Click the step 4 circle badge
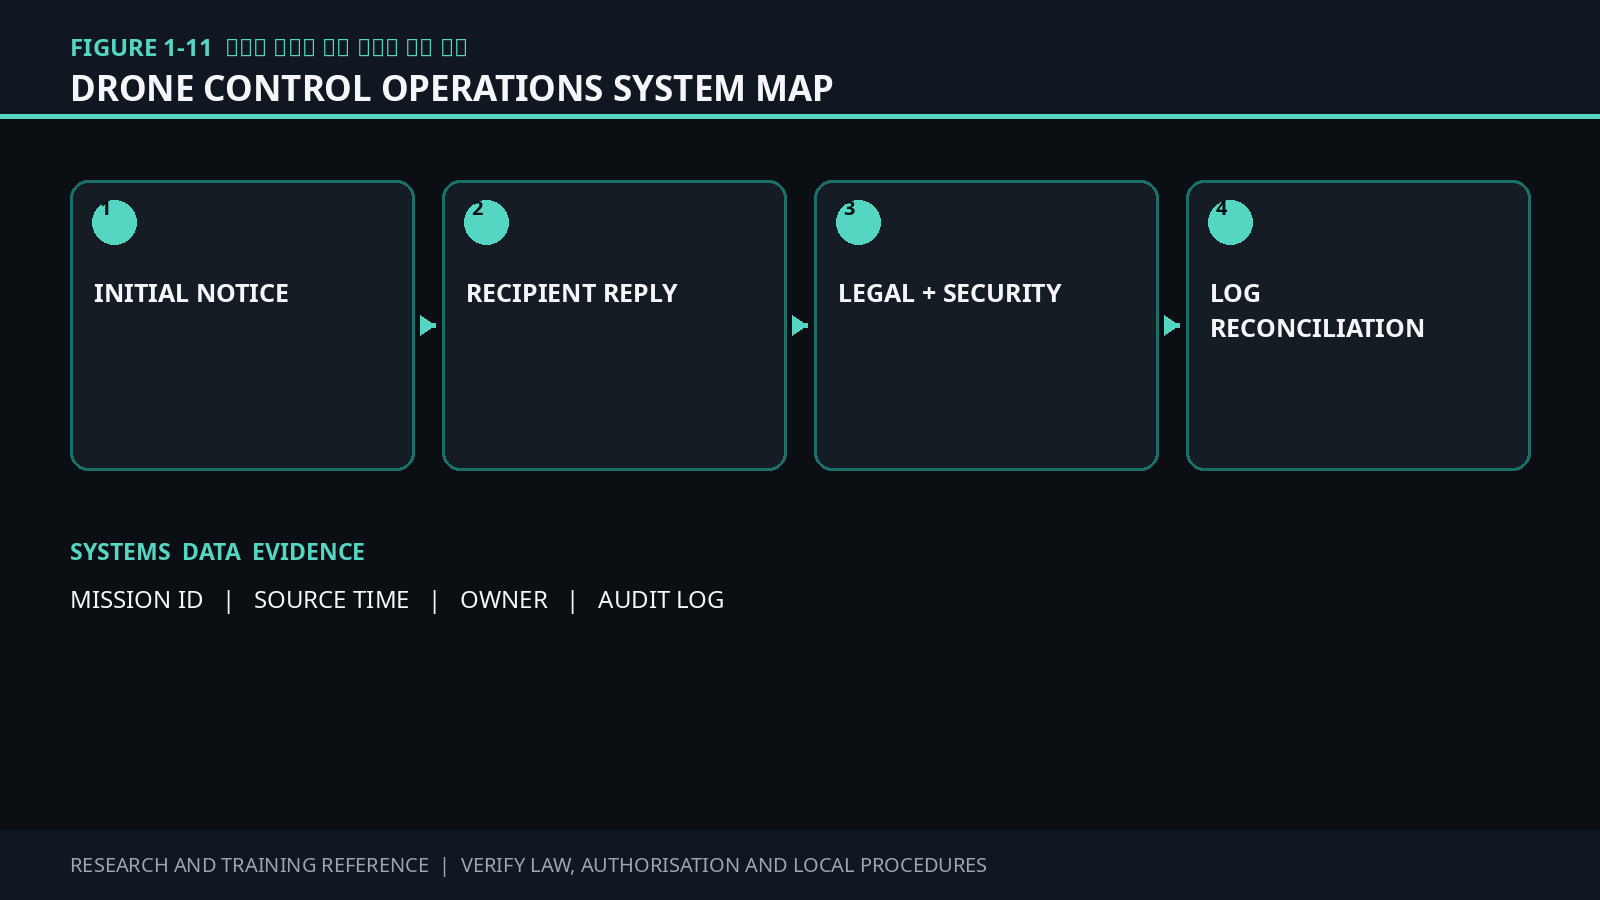This screenshot has height=900, width=1600. (x=1230, y=222)
